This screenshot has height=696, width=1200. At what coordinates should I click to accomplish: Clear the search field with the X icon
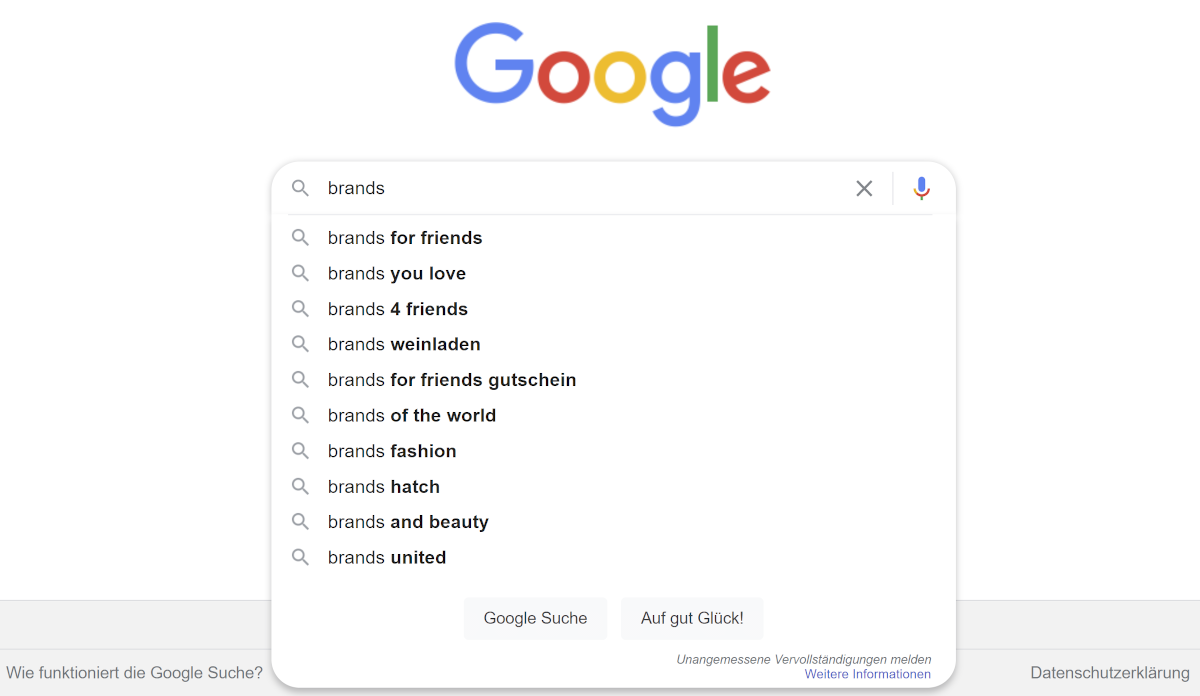pos(864,188)
